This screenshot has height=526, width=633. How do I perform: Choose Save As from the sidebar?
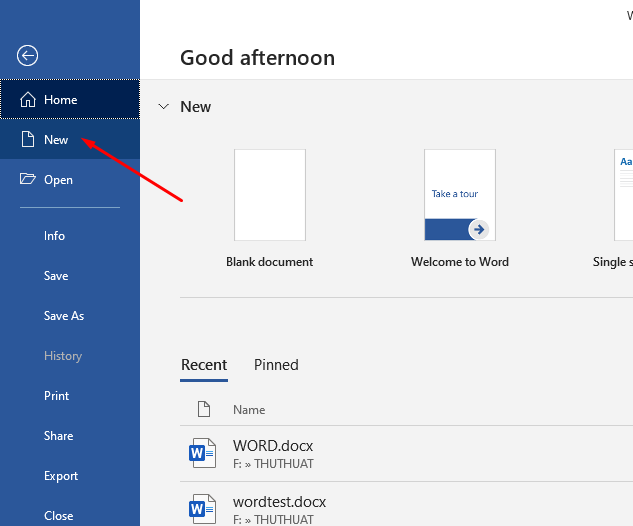[70, 315]
